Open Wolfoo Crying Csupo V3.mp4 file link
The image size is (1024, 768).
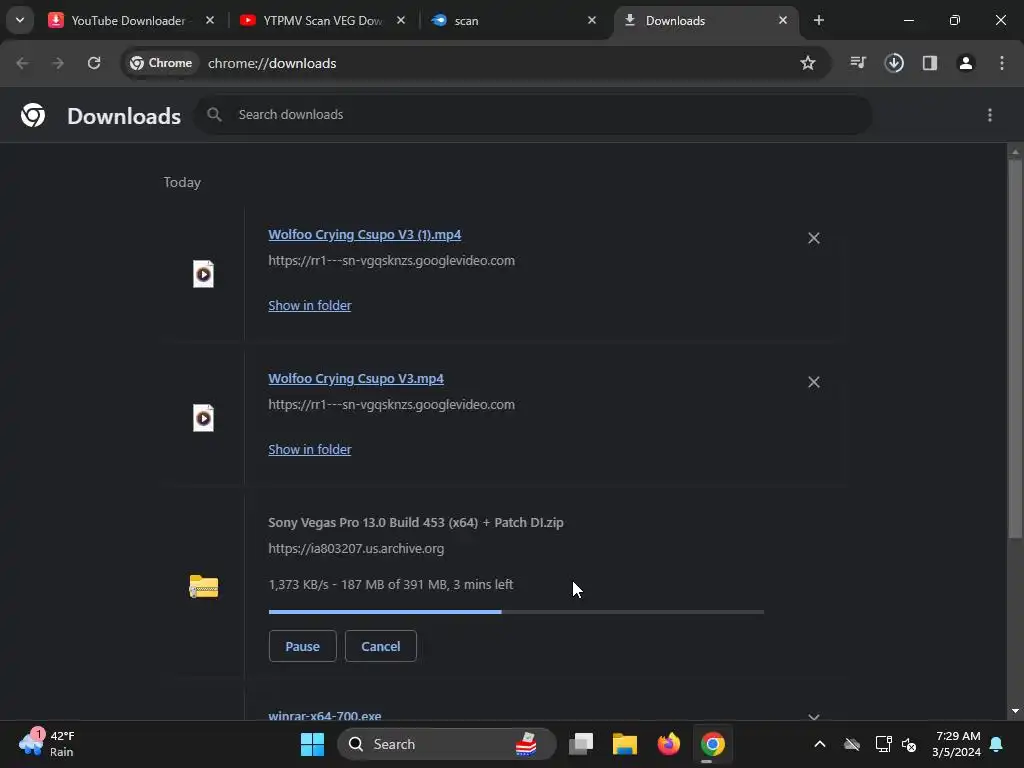[356, 379]
